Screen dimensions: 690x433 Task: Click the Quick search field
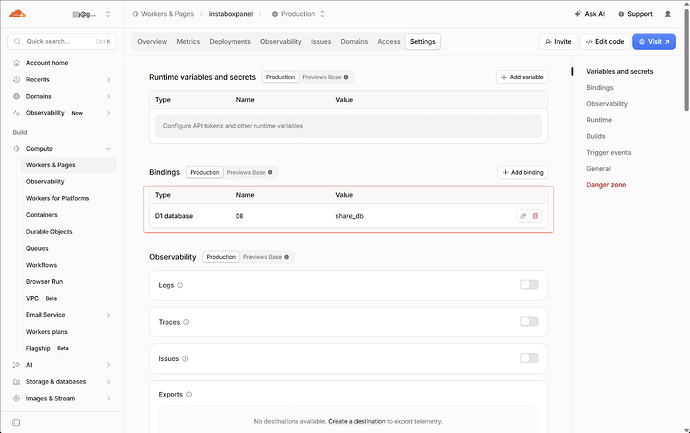62,41
